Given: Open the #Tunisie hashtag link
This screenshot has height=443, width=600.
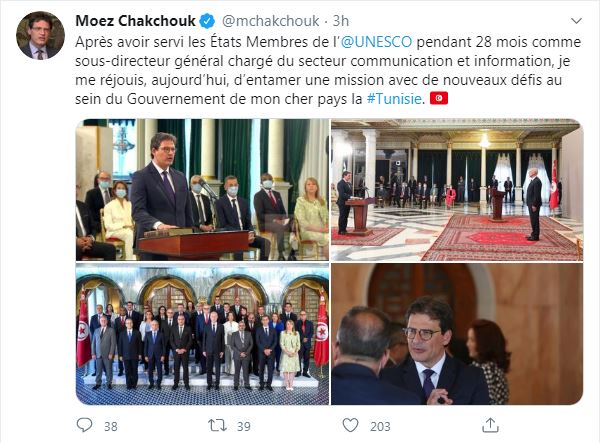Looking at the screenshot, I should point(394,99).
